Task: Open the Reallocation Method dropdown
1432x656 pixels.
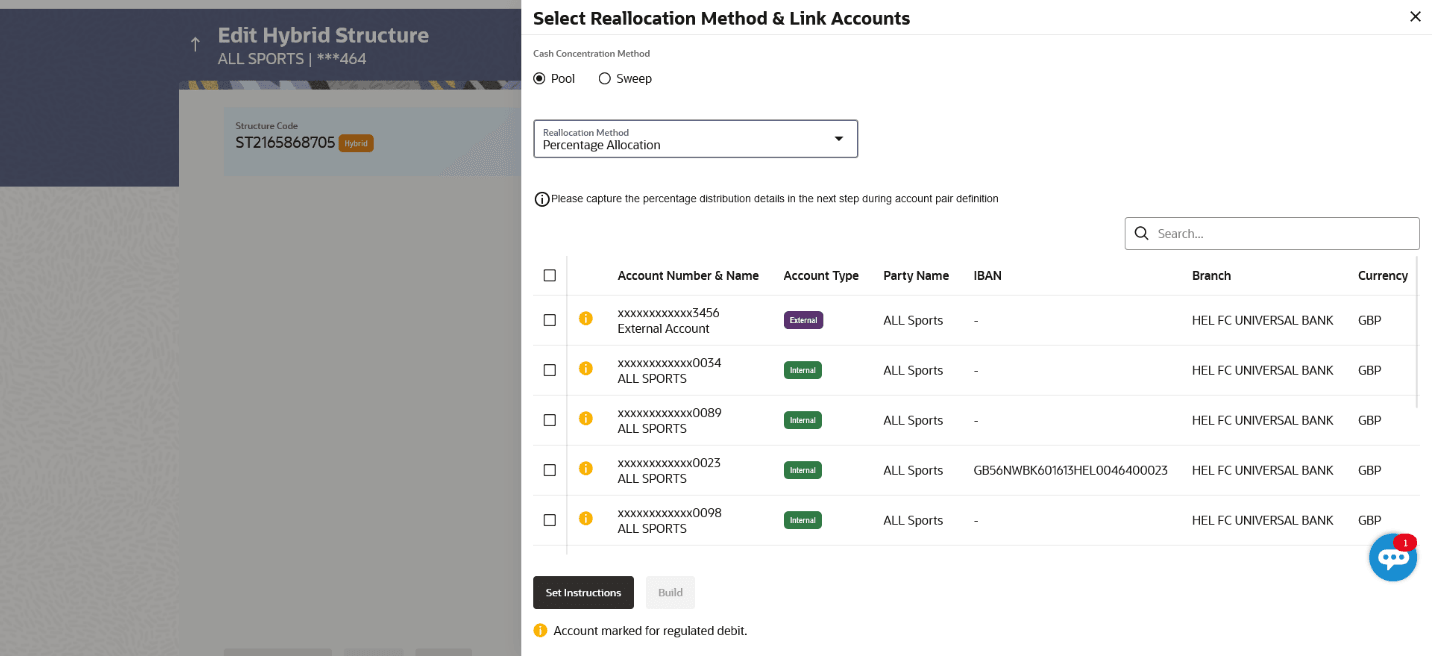Action: tap(695, 139)
